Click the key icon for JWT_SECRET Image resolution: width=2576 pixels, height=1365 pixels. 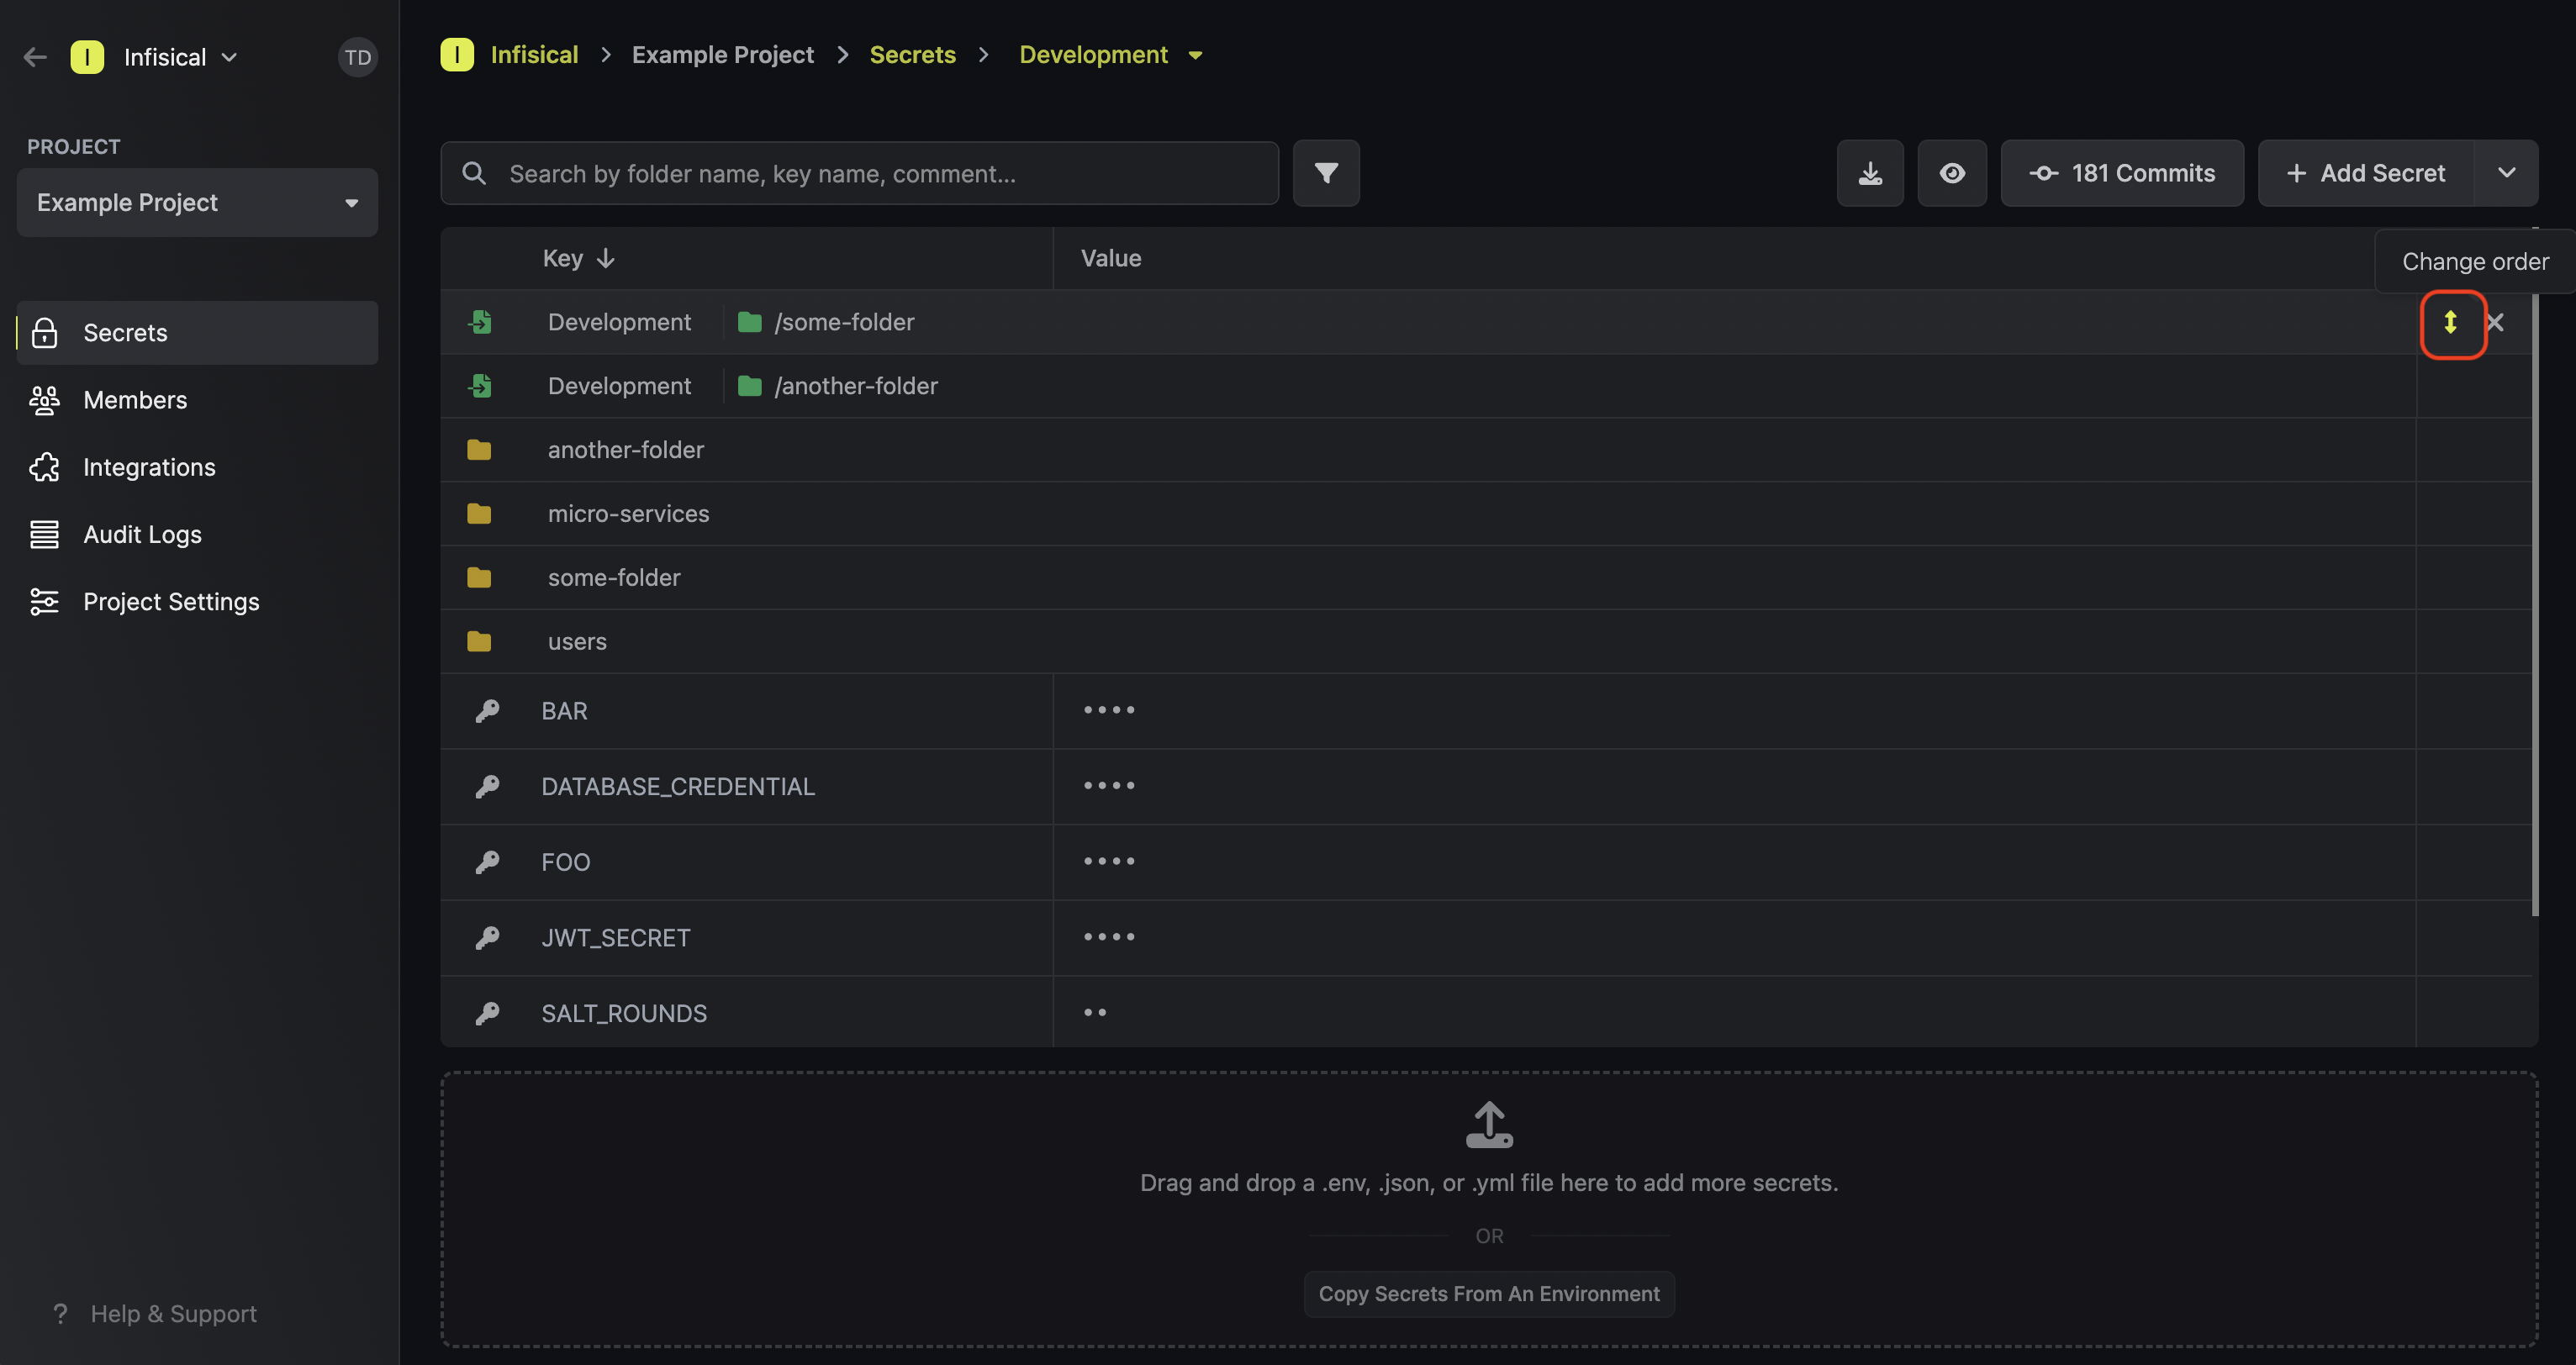(487, 937)
